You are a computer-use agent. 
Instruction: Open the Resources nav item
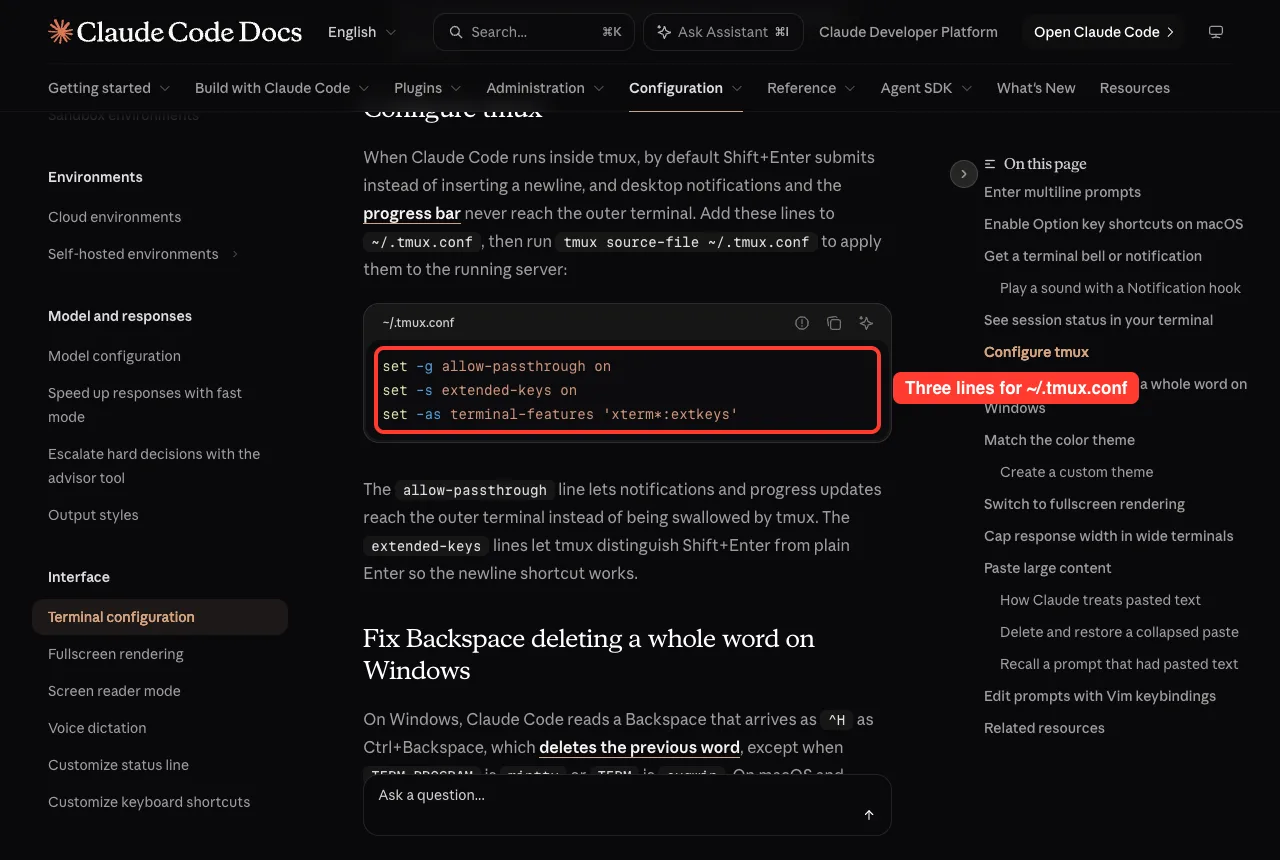coord(1135,88)
